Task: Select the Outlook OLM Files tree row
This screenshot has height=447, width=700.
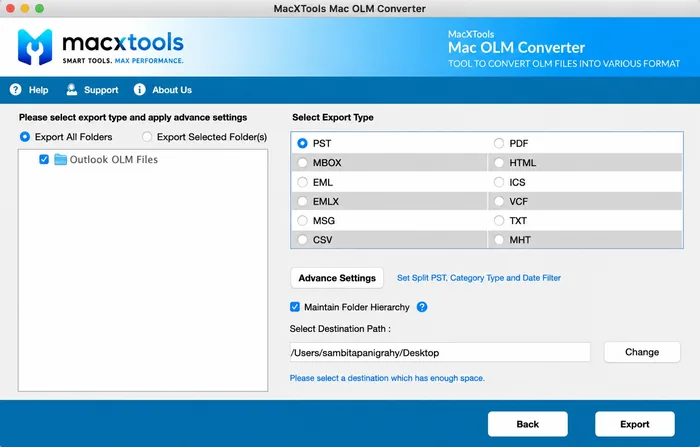Action: (143, 159)
